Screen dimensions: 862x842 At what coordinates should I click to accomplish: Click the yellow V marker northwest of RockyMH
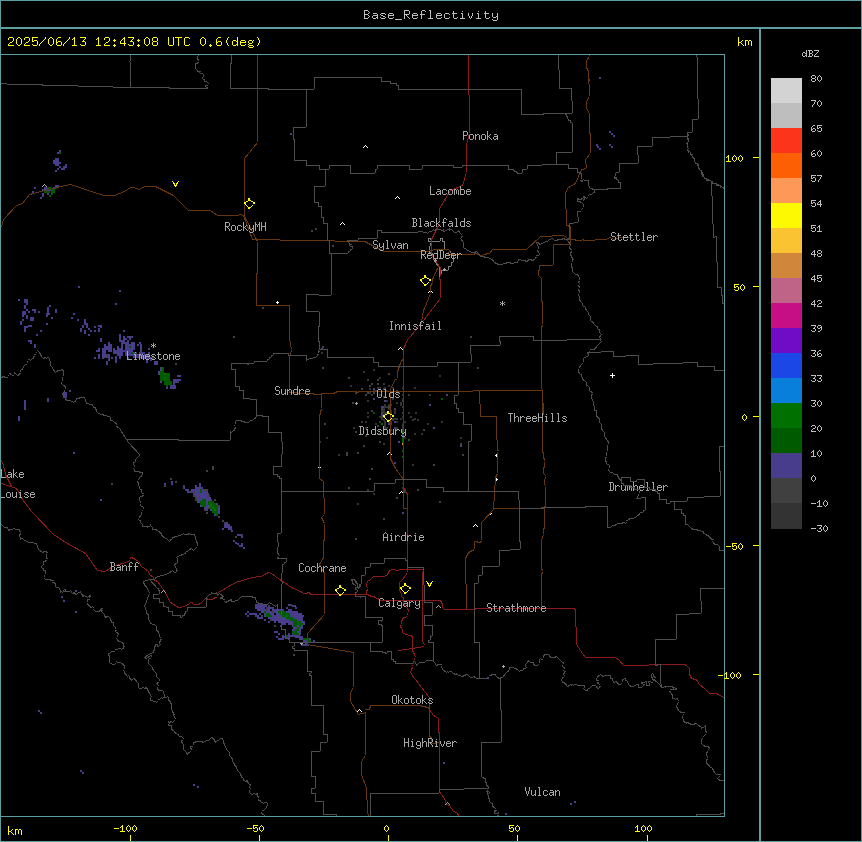175,184
